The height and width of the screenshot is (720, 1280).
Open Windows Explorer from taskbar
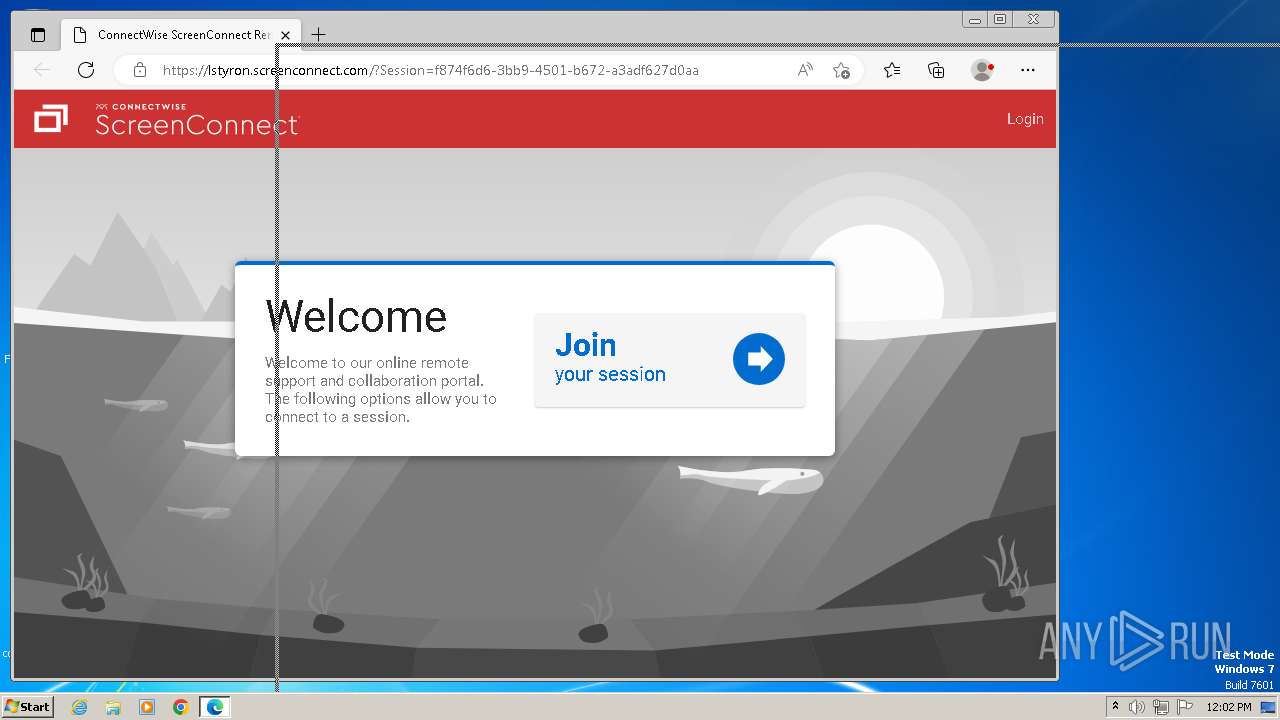point(113,707)
